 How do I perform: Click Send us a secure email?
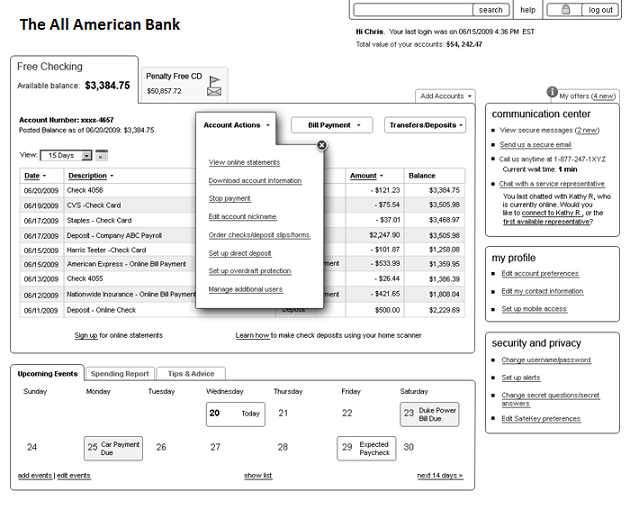[x=535, y=144]
